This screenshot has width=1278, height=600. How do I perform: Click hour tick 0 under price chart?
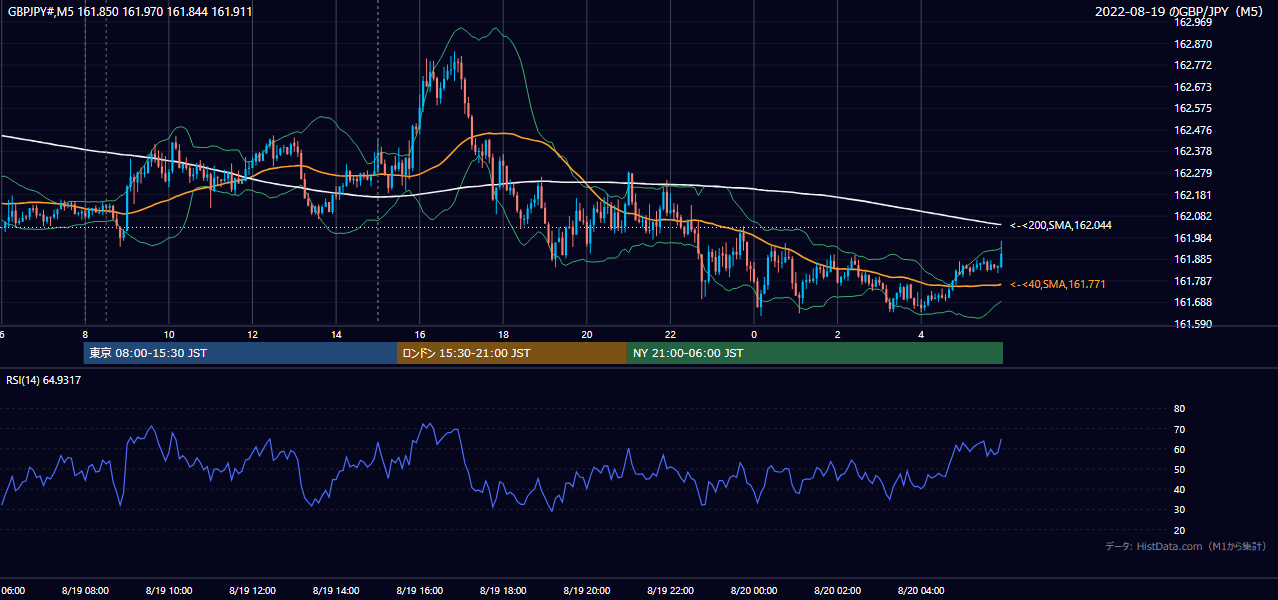[x=754, y=334]
